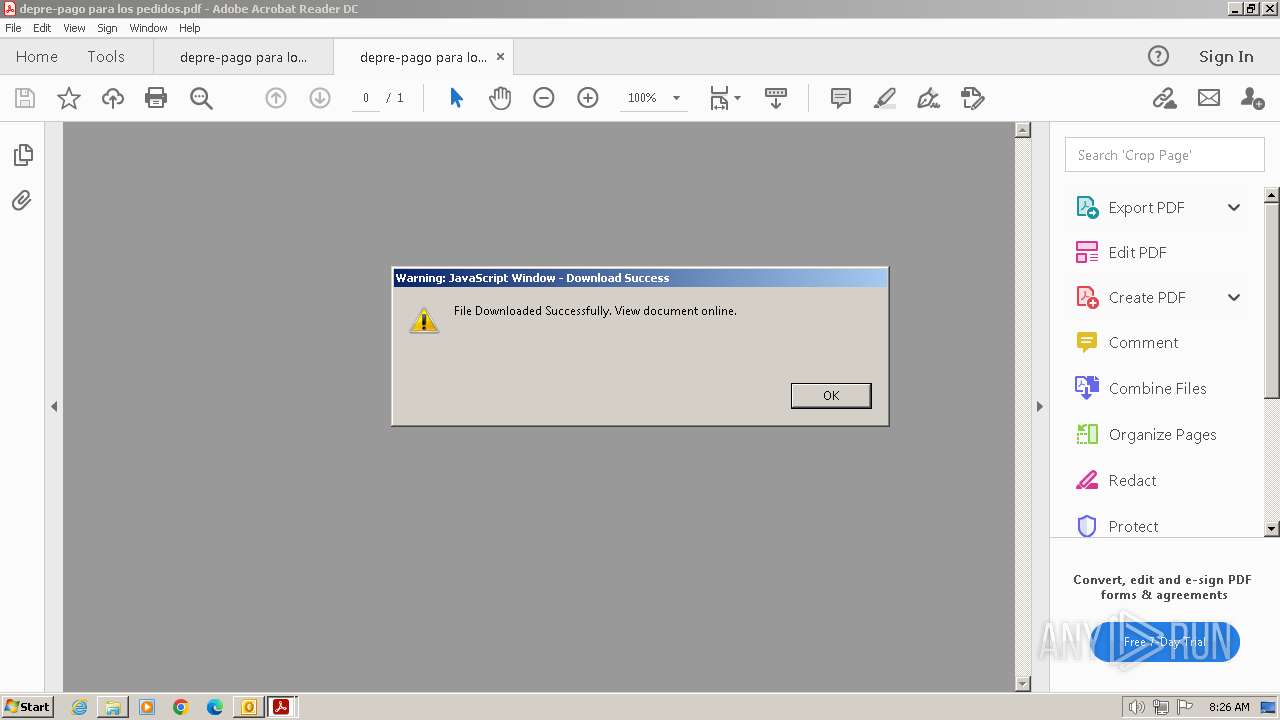Click the 100% zoom value field

642,98
